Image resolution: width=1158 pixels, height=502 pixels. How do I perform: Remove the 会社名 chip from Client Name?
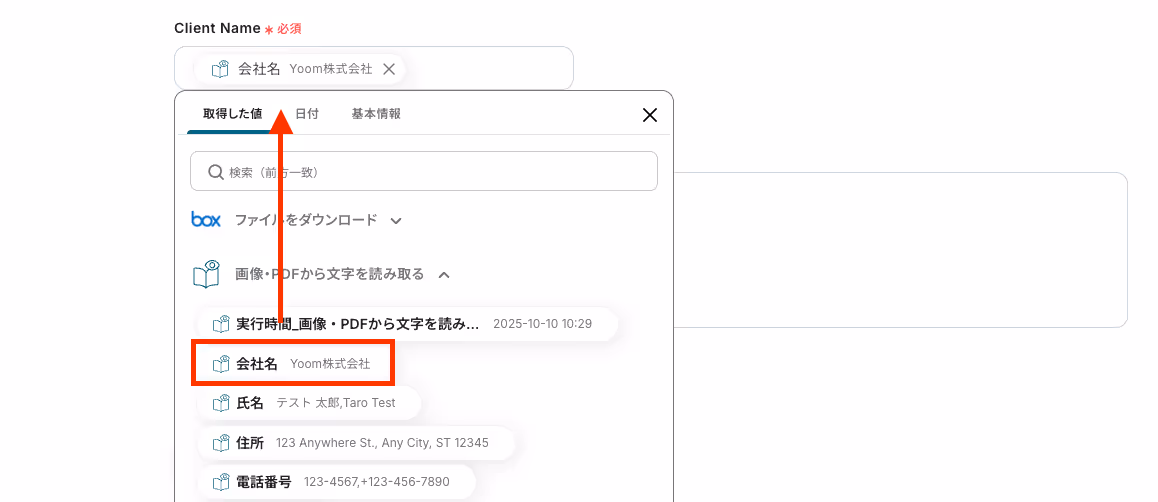coord(389,69)
